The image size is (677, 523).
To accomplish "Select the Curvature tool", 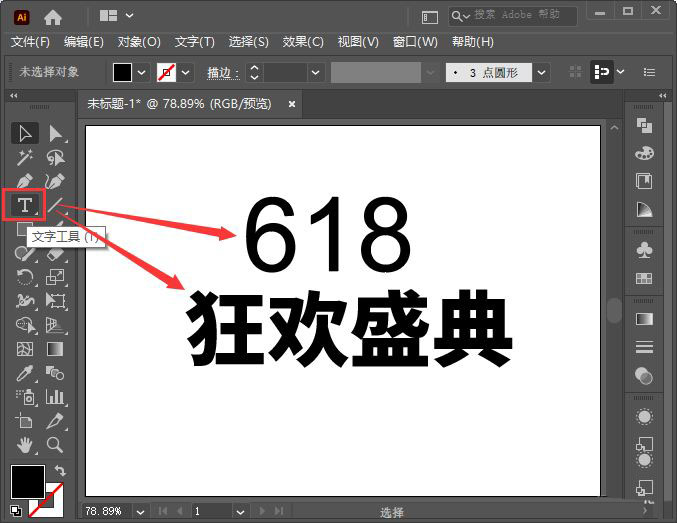I will pos(56,181).
